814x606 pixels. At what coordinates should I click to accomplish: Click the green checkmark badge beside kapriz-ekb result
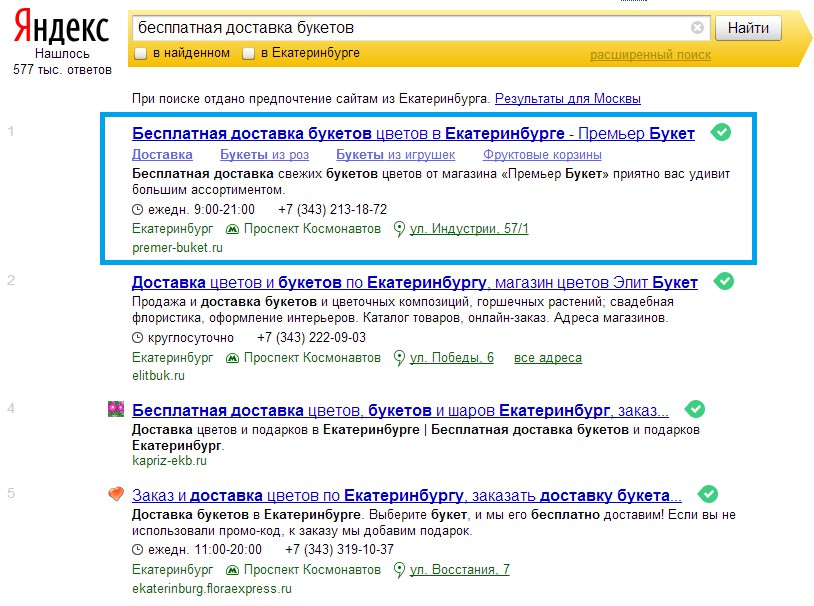click(x=695, y=409)
